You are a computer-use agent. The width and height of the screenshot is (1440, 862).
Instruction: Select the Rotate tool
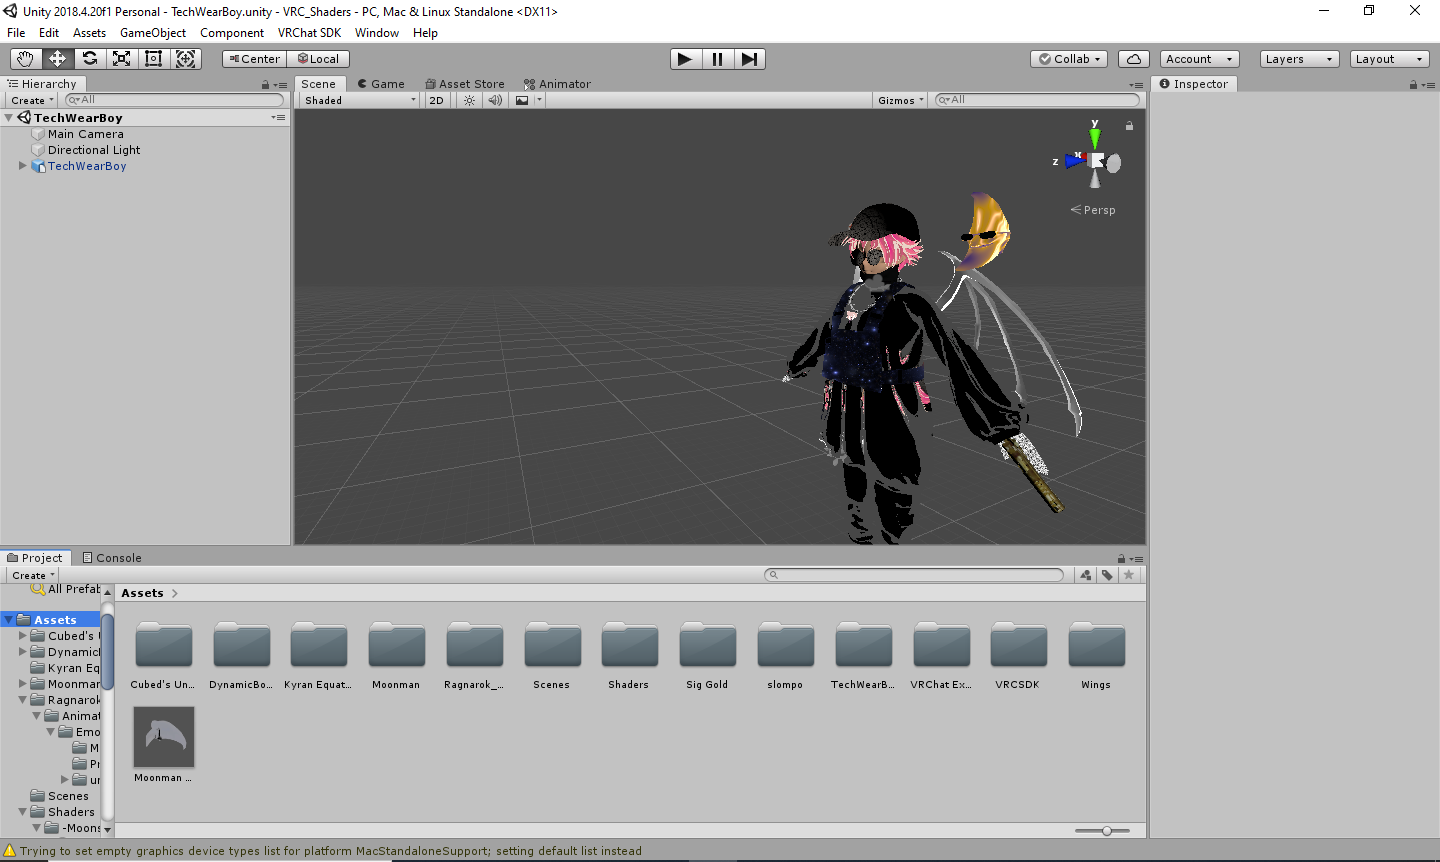coord(89,59)
